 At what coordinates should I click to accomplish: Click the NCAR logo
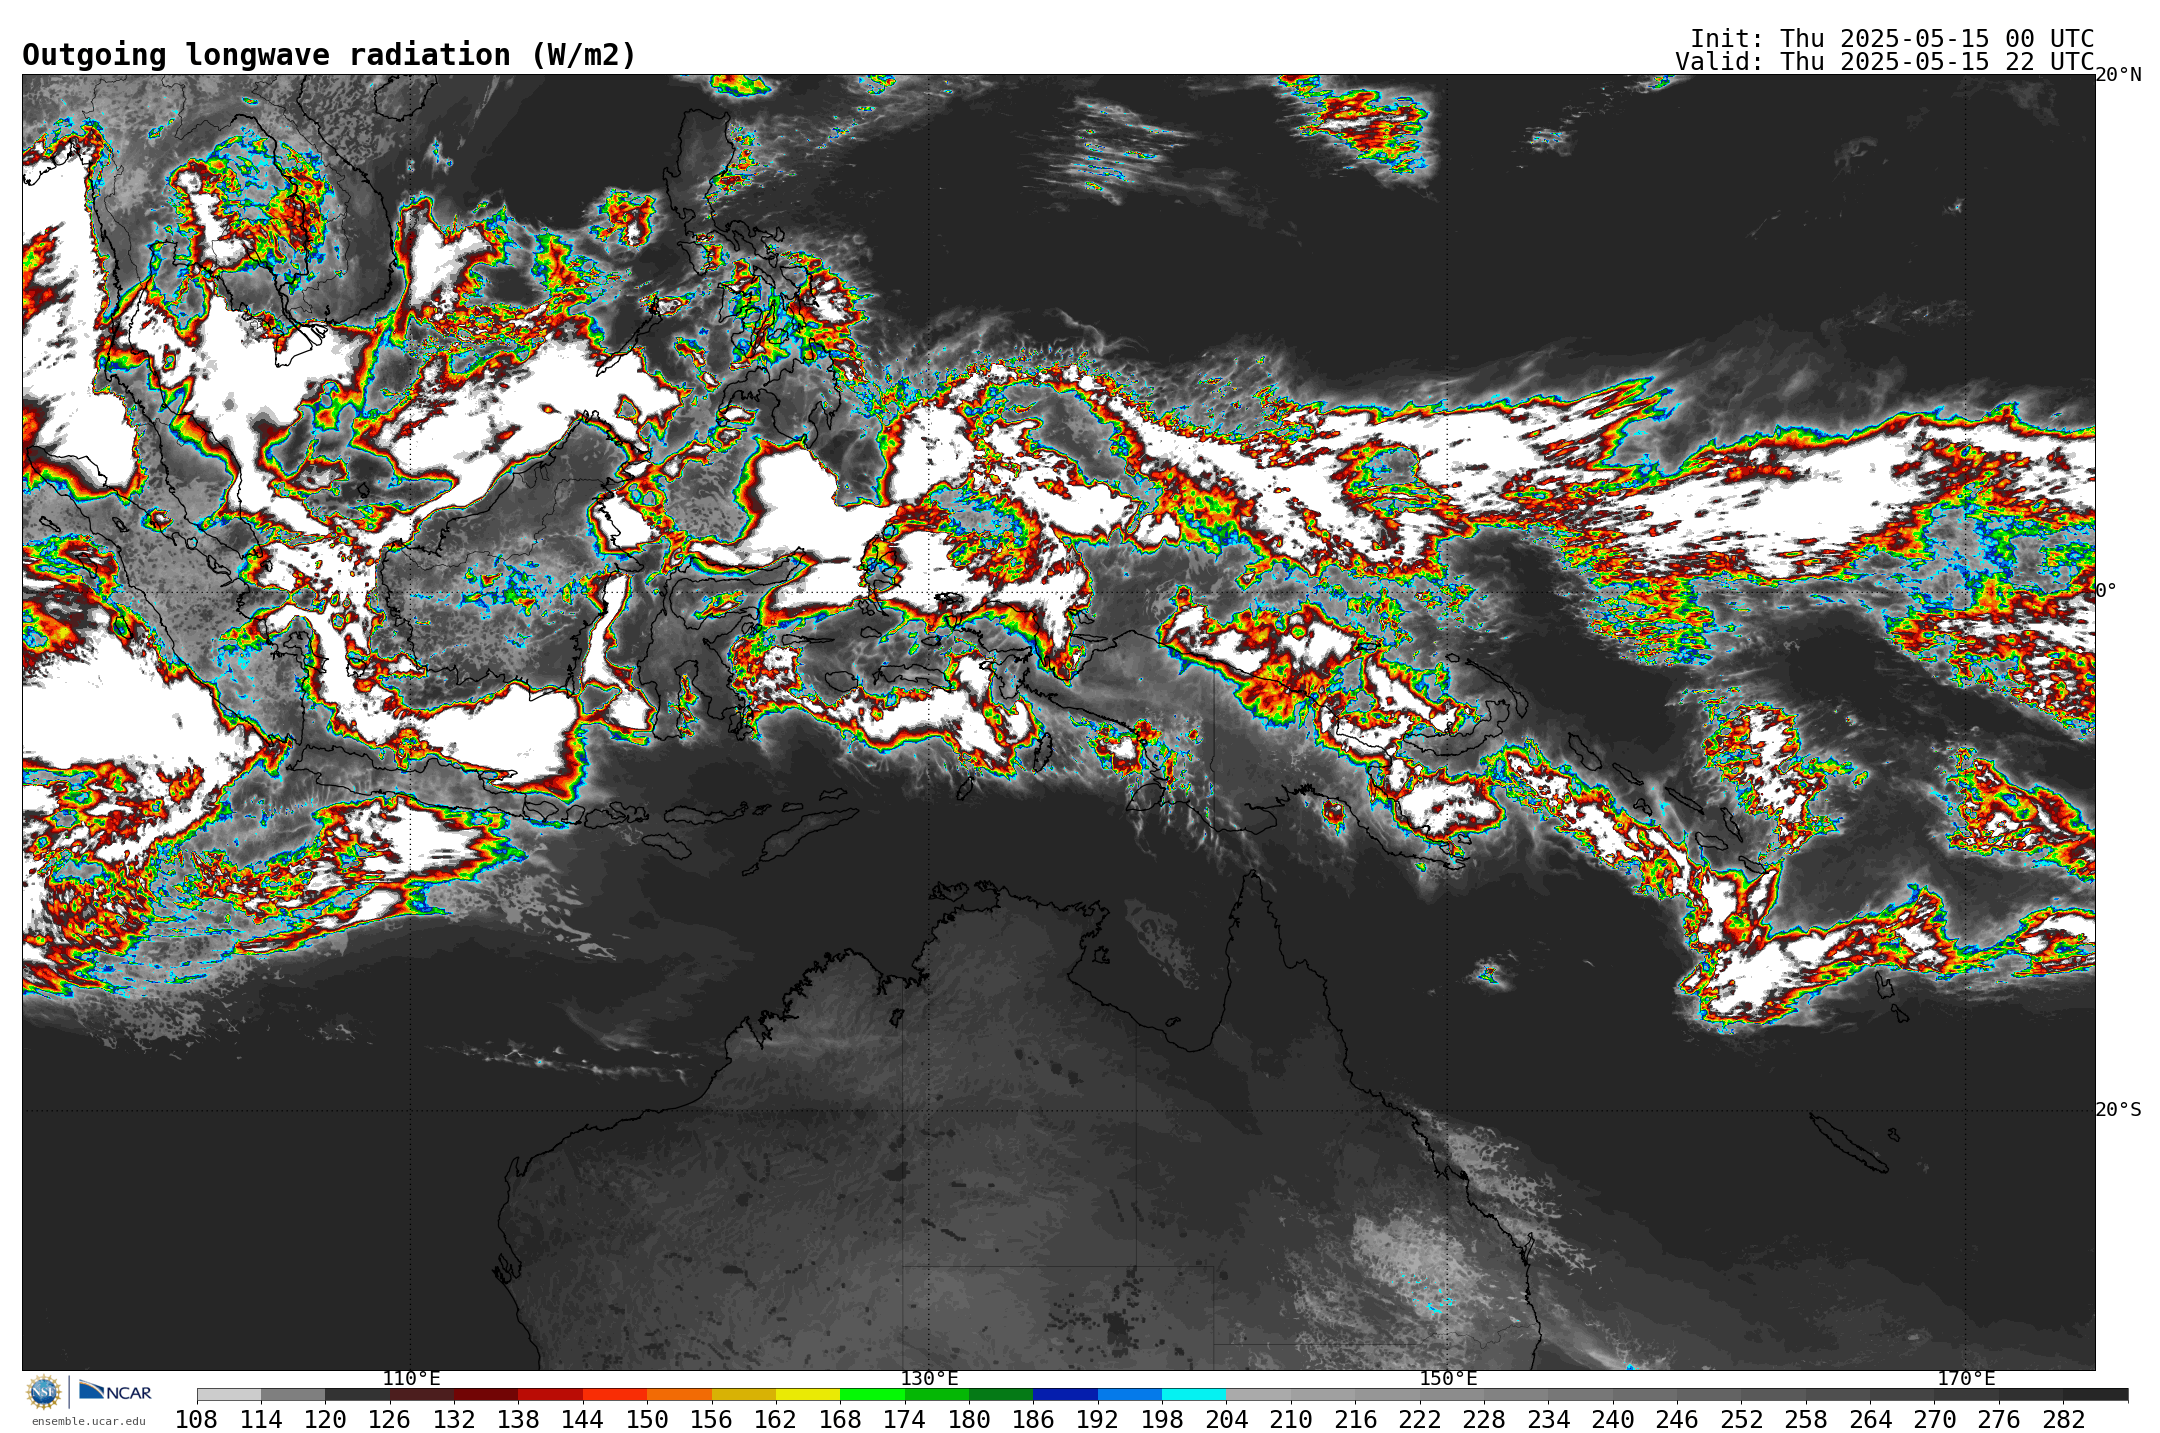pyautogui.click(x=115, y=1391)
